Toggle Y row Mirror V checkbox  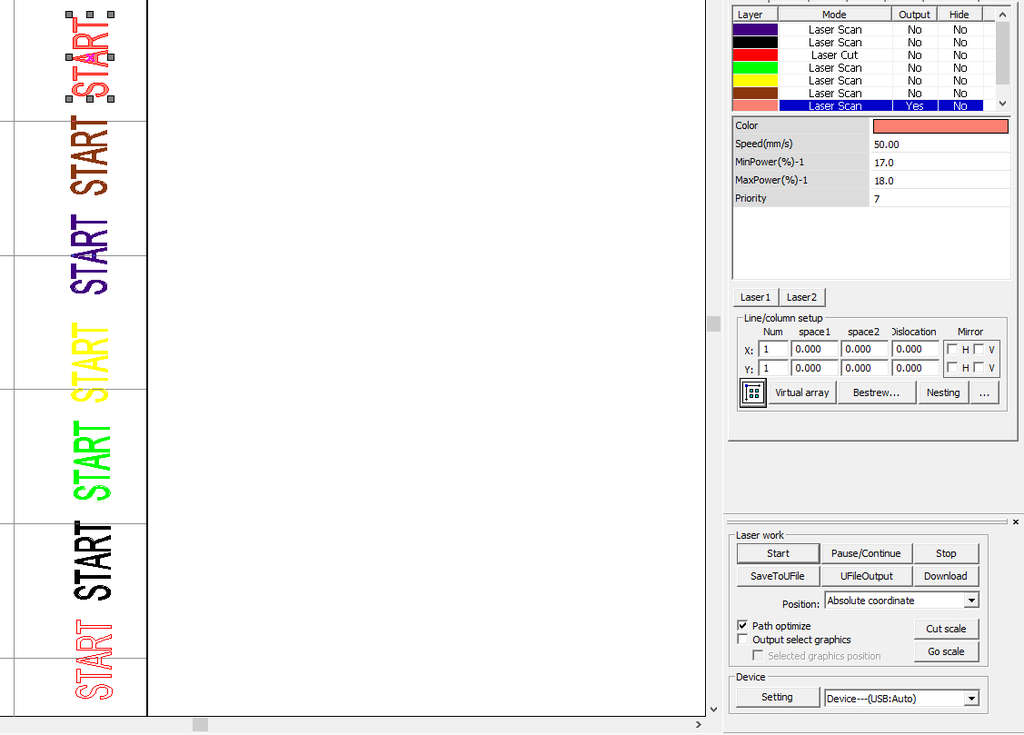click(978, 368)
